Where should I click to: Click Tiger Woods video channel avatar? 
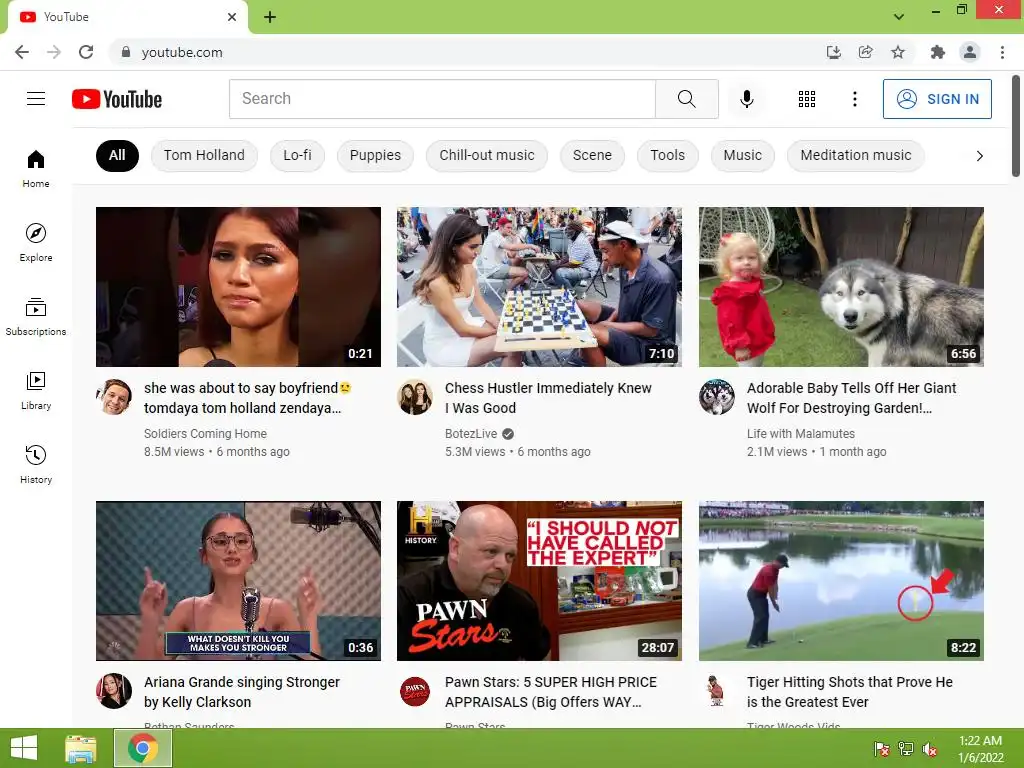tap(716, 691)
